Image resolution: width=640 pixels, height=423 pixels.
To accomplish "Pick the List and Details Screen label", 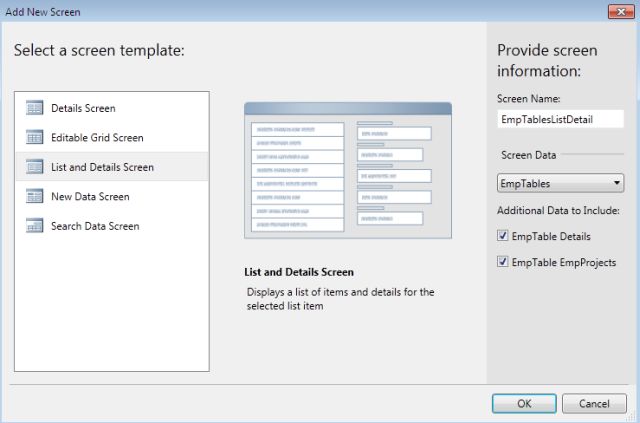I will pos(102,167).
